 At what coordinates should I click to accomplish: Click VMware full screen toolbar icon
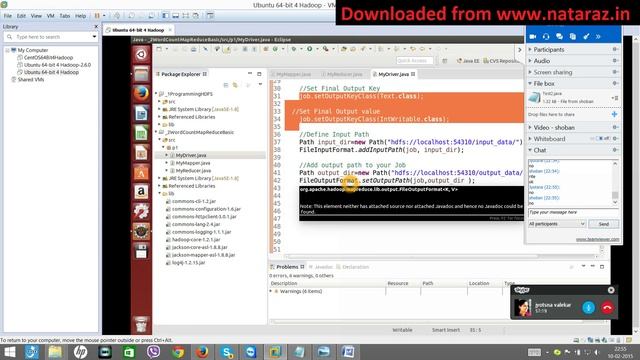pos(186,16)
